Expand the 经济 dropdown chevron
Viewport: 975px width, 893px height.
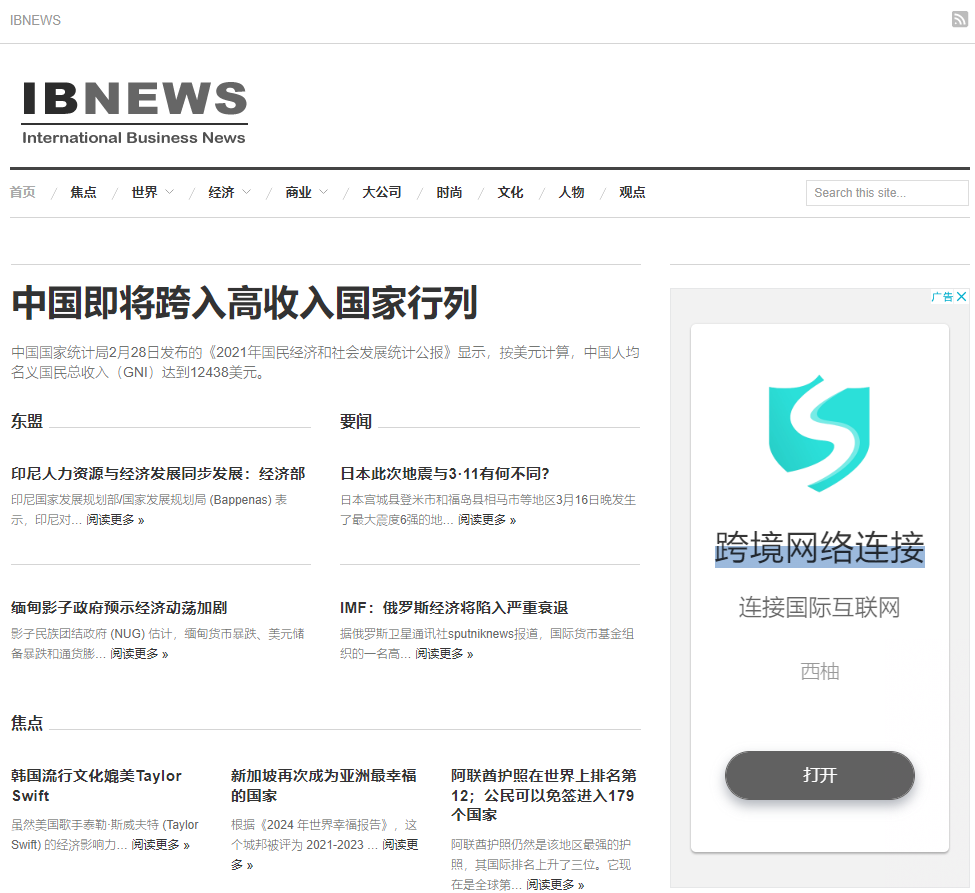point(246,192)
